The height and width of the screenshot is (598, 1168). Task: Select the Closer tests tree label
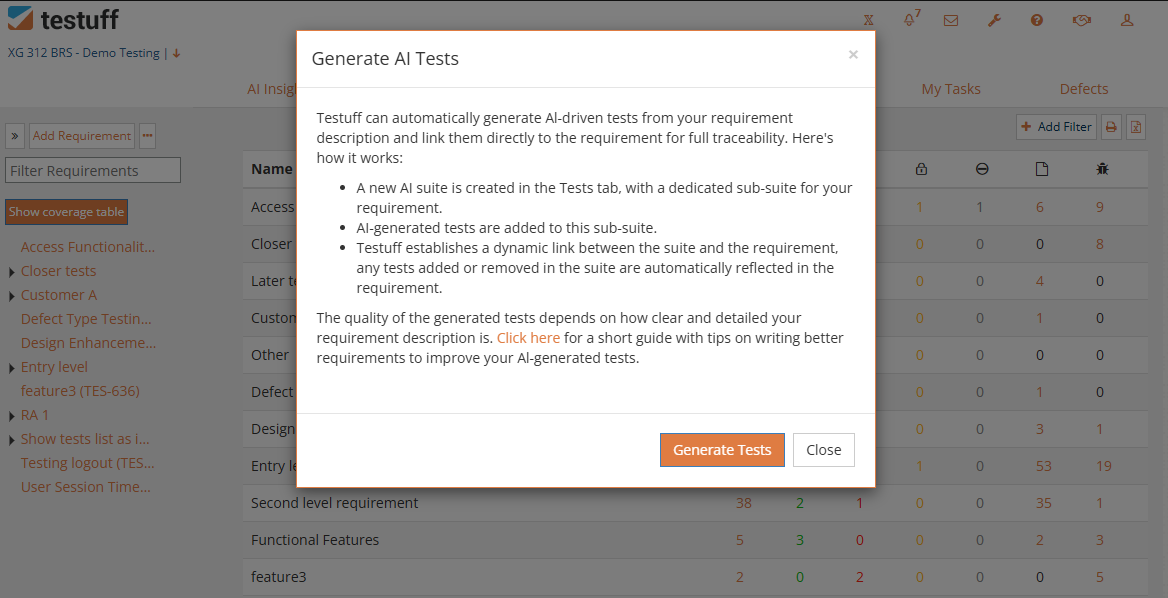58,270
